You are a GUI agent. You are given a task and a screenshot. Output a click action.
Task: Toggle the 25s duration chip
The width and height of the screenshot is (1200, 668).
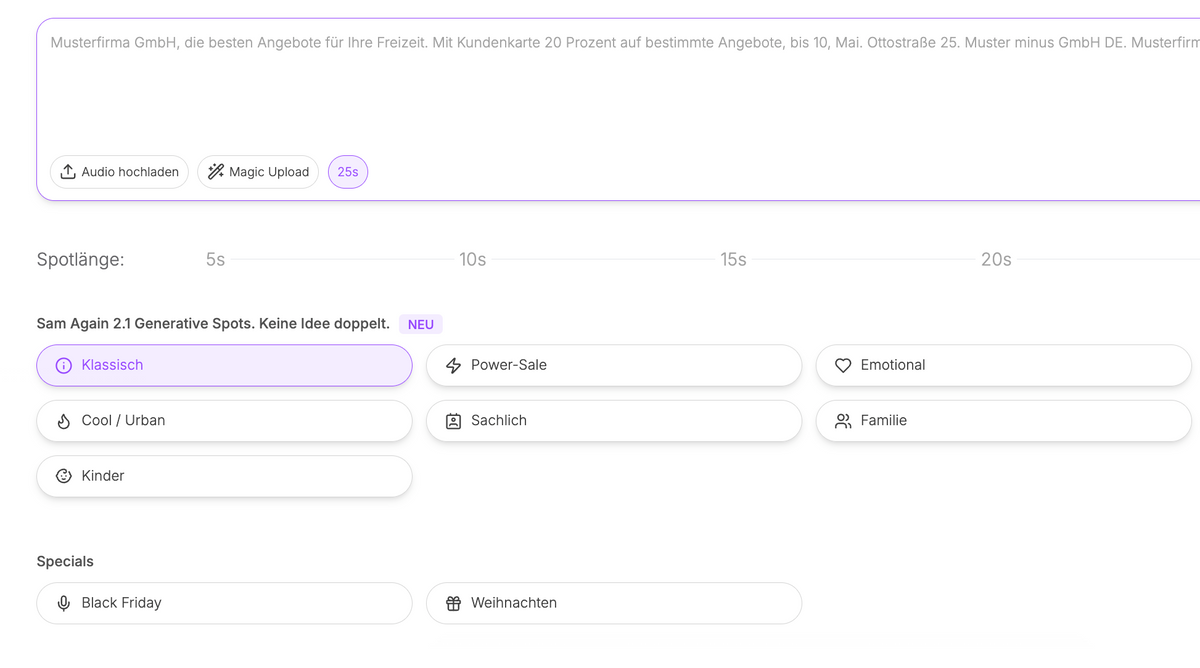[x=348, y=172]
